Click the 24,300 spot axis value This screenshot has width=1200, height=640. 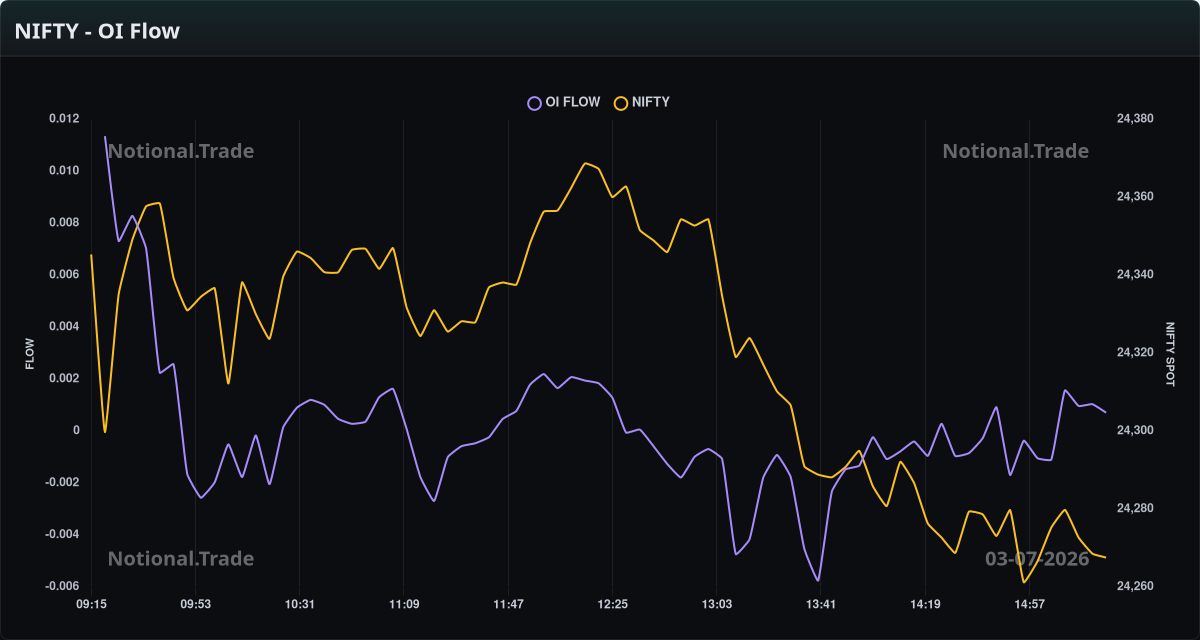point(1135,430)
